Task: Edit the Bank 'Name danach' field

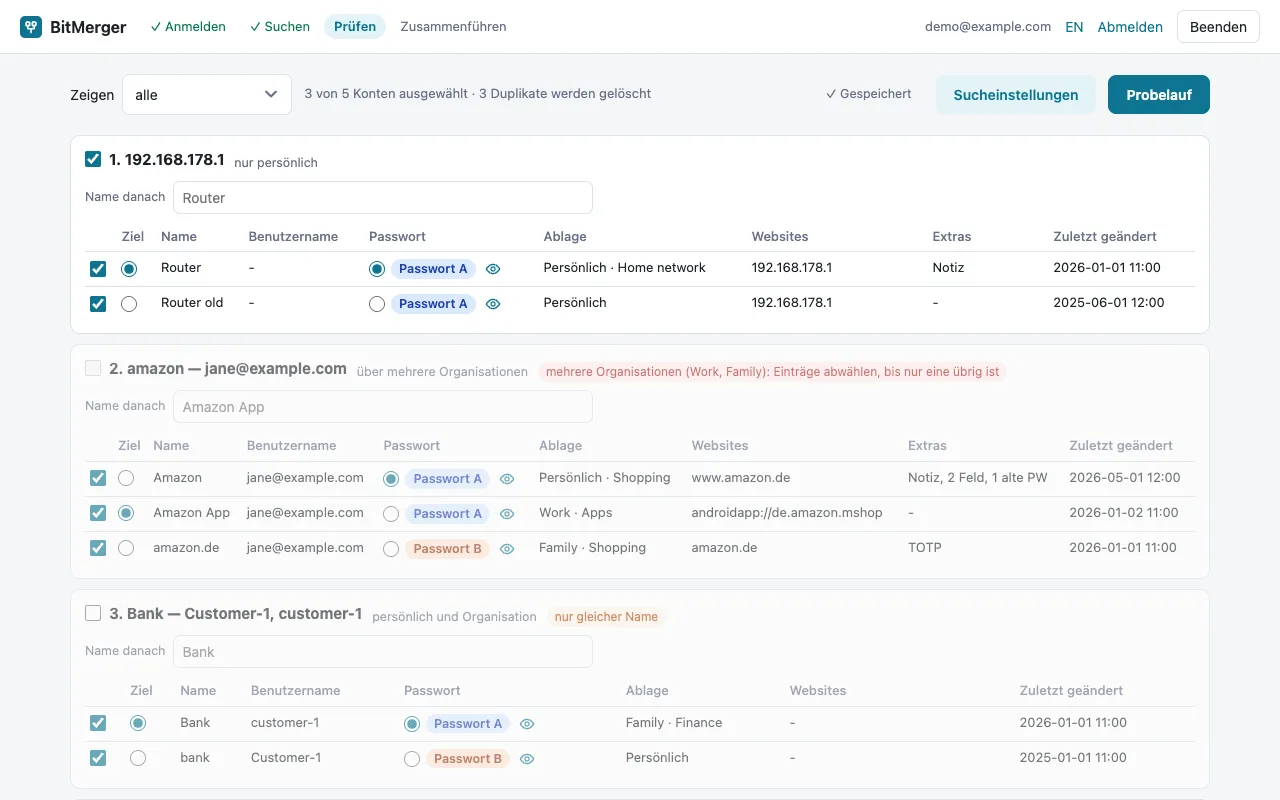Action: 383,651
